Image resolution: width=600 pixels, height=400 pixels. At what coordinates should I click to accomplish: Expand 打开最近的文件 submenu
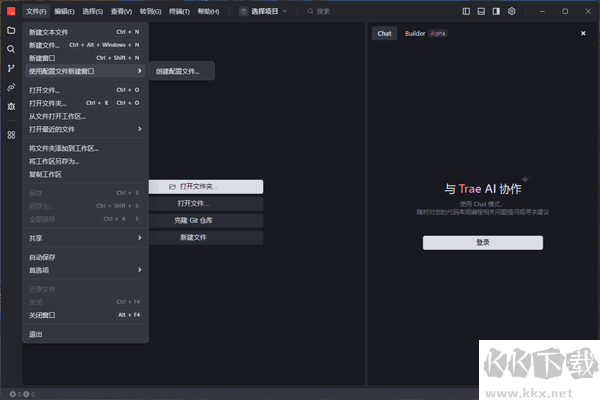[85, 129]
